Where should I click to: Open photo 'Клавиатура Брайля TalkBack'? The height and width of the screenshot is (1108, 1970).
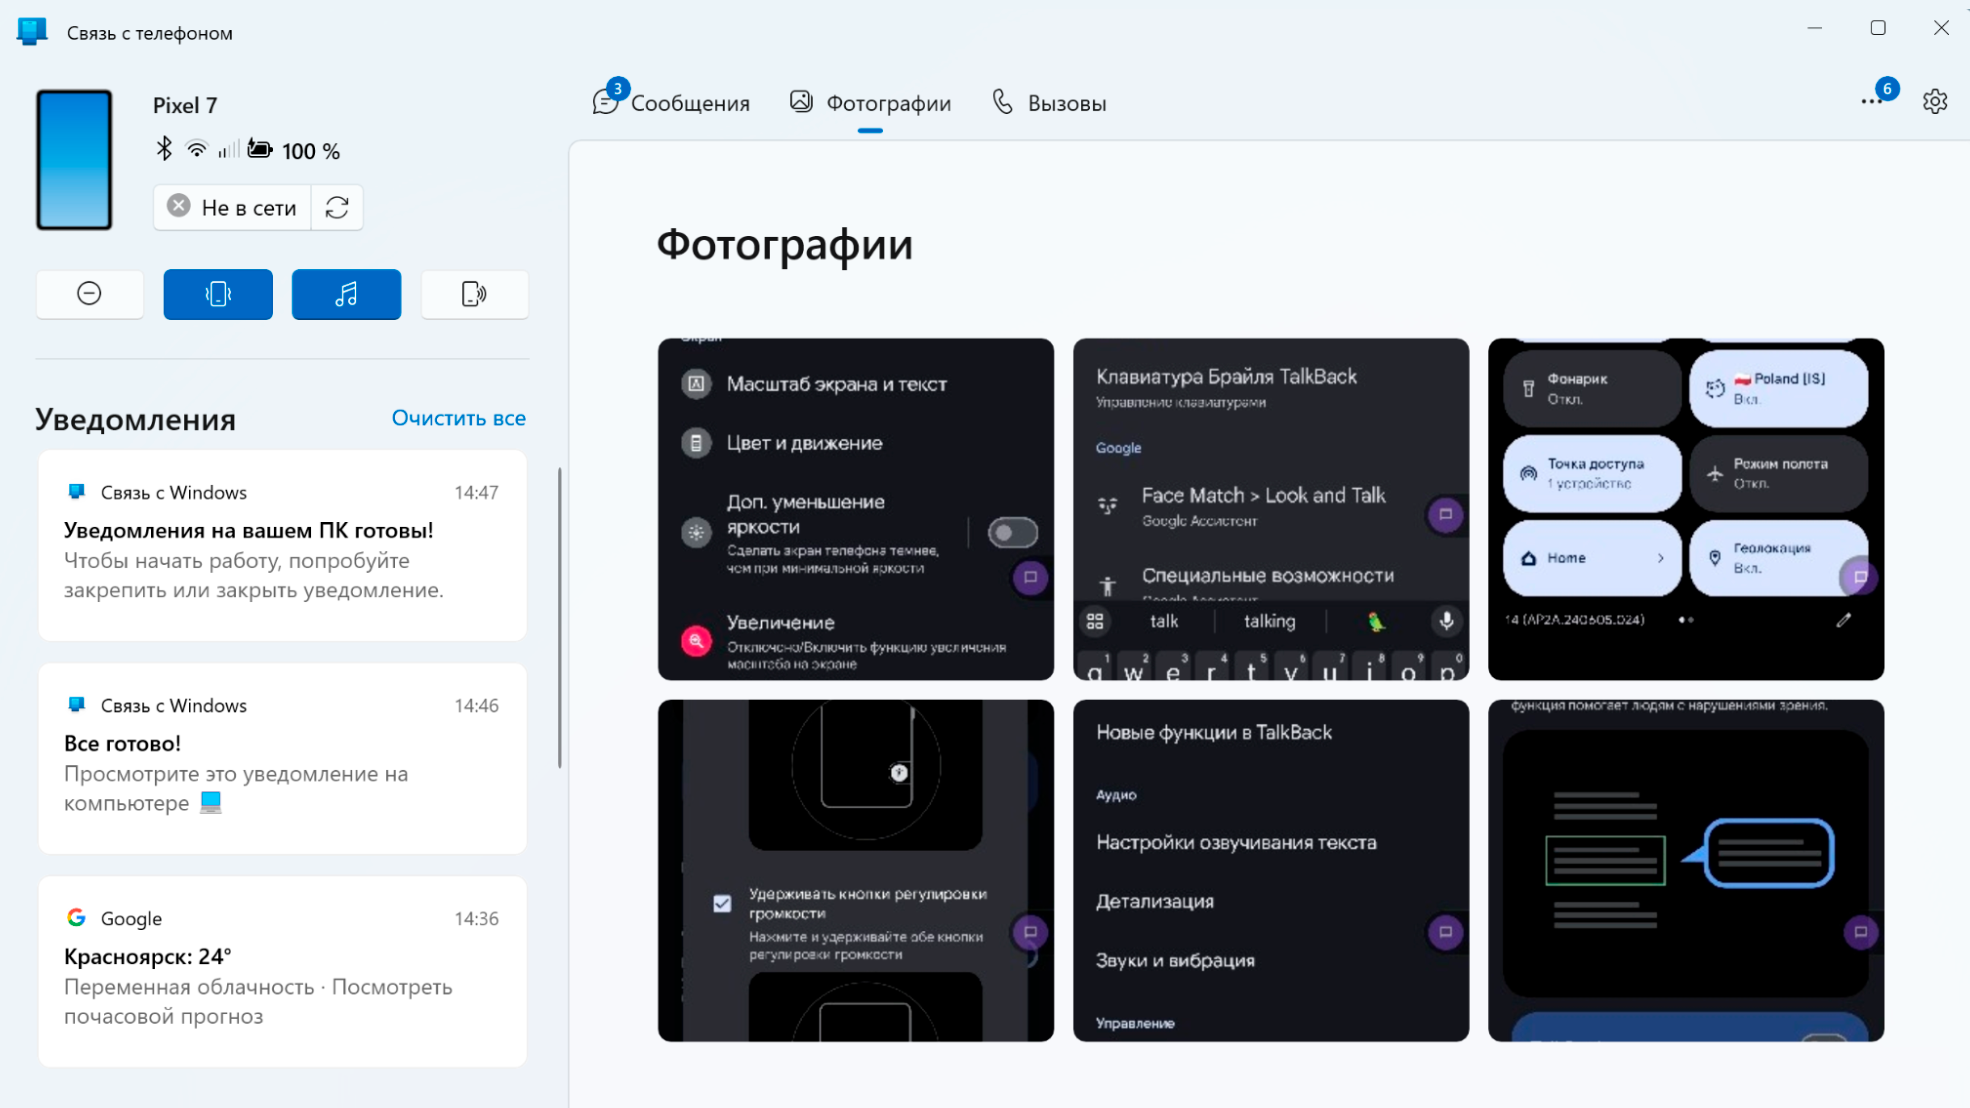click(x=1271, y=509)
